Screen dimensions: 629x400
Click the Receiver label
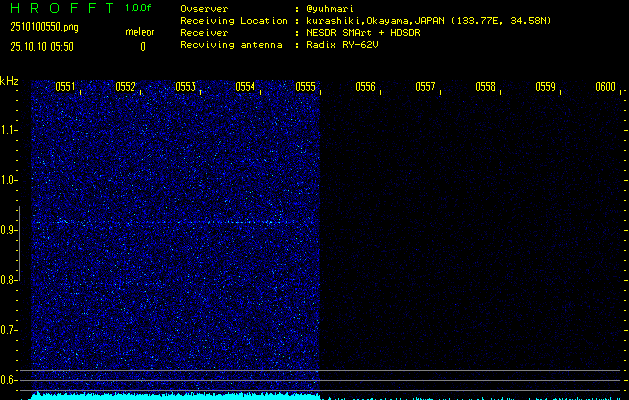[x=204, y=33]
